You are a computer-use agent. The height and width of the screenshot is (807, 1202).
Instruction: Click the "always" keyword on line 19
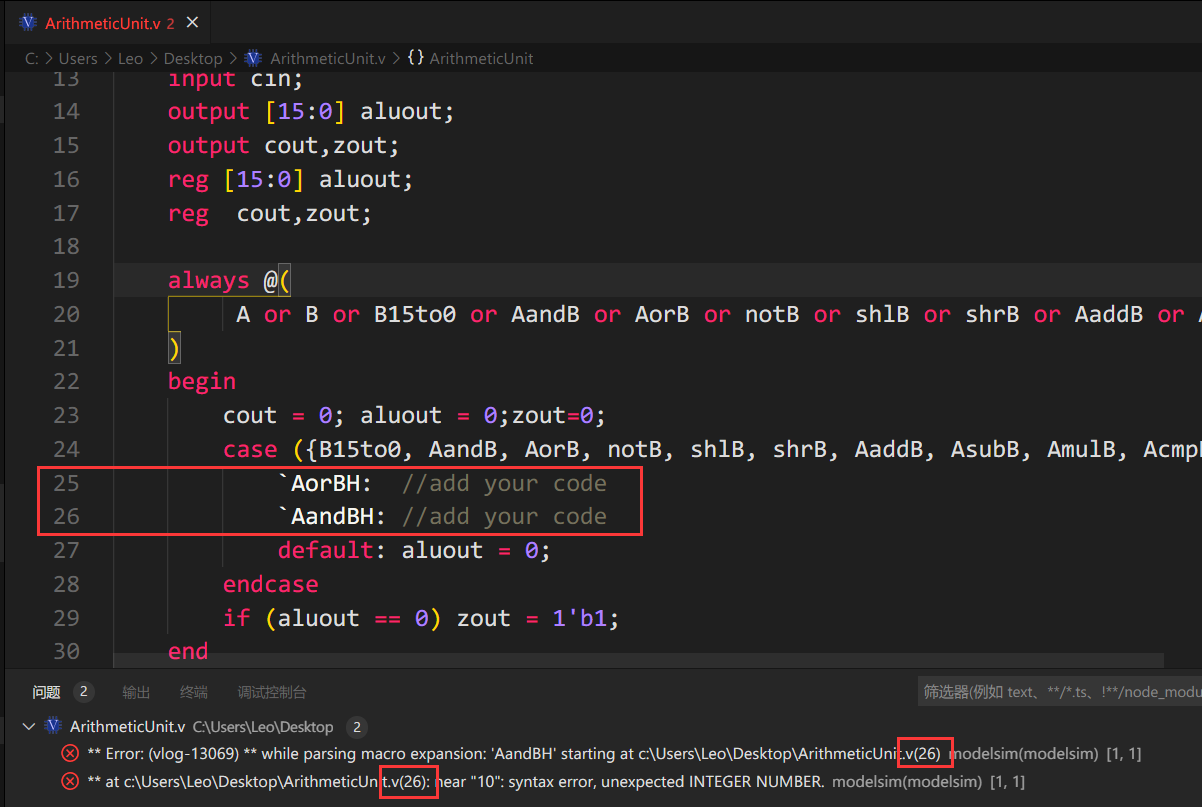click(208, 280)
